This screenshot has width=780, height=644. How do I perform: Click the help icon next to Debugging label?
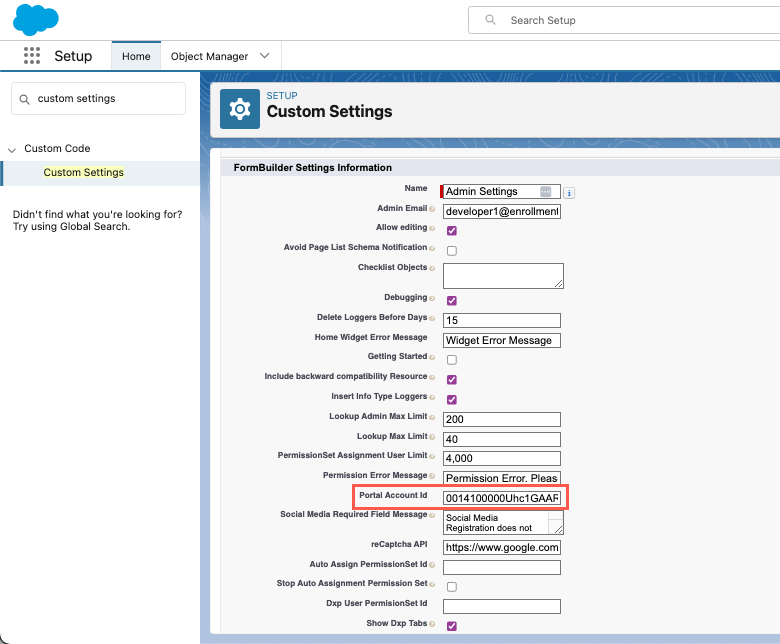432,299
